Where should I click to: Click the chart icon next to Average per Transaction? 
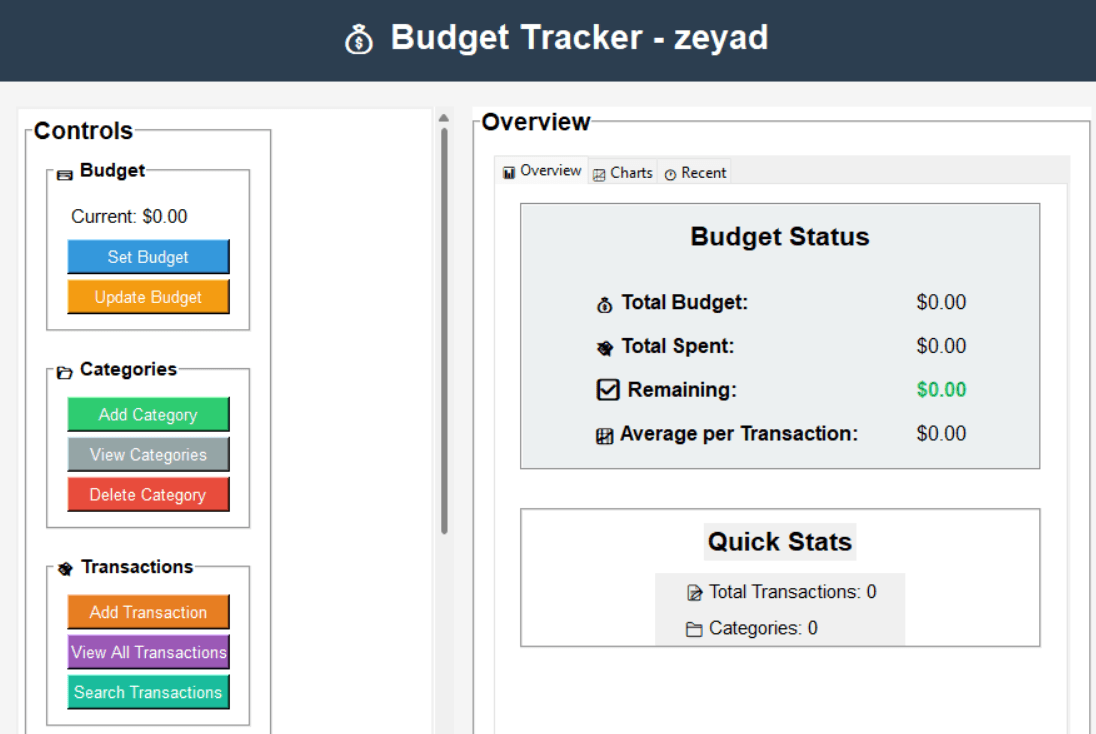[605, 436]
